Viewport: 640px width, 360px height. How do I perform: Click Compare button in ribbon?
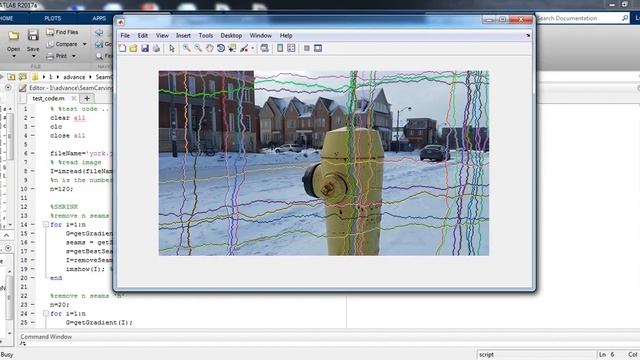point(62,44)
